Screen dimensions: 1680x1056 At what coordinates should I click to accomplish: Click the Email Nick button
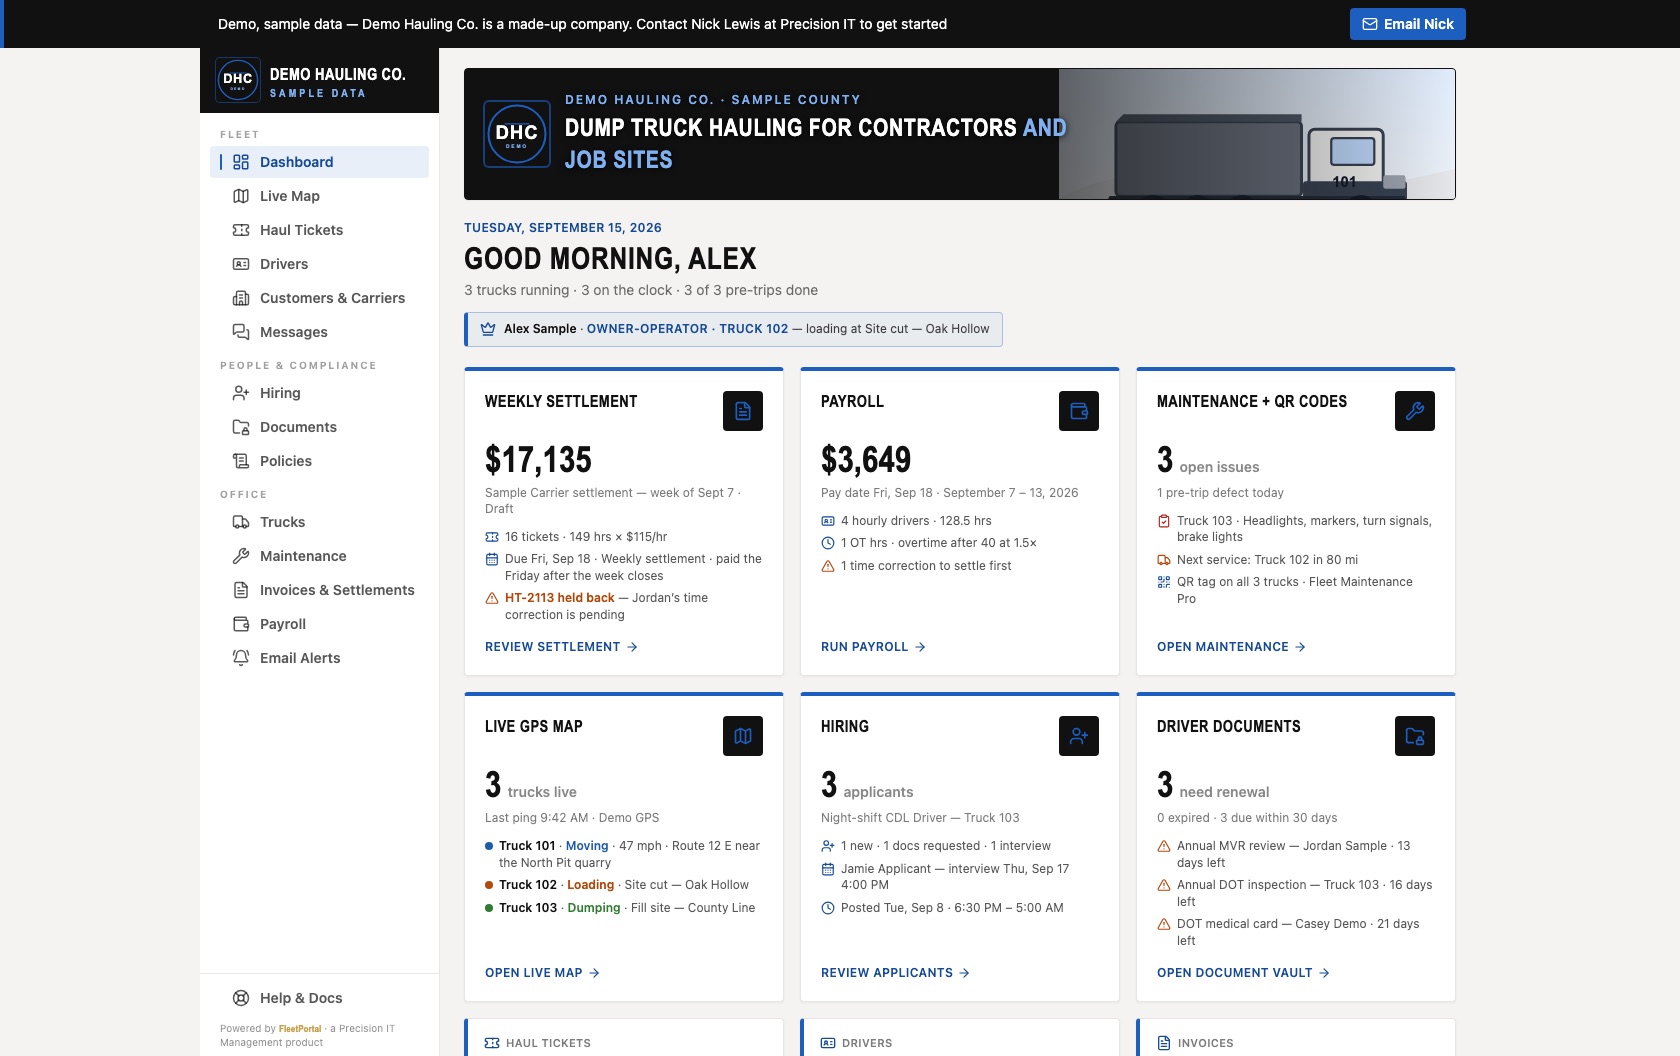tap(1408, 24)
